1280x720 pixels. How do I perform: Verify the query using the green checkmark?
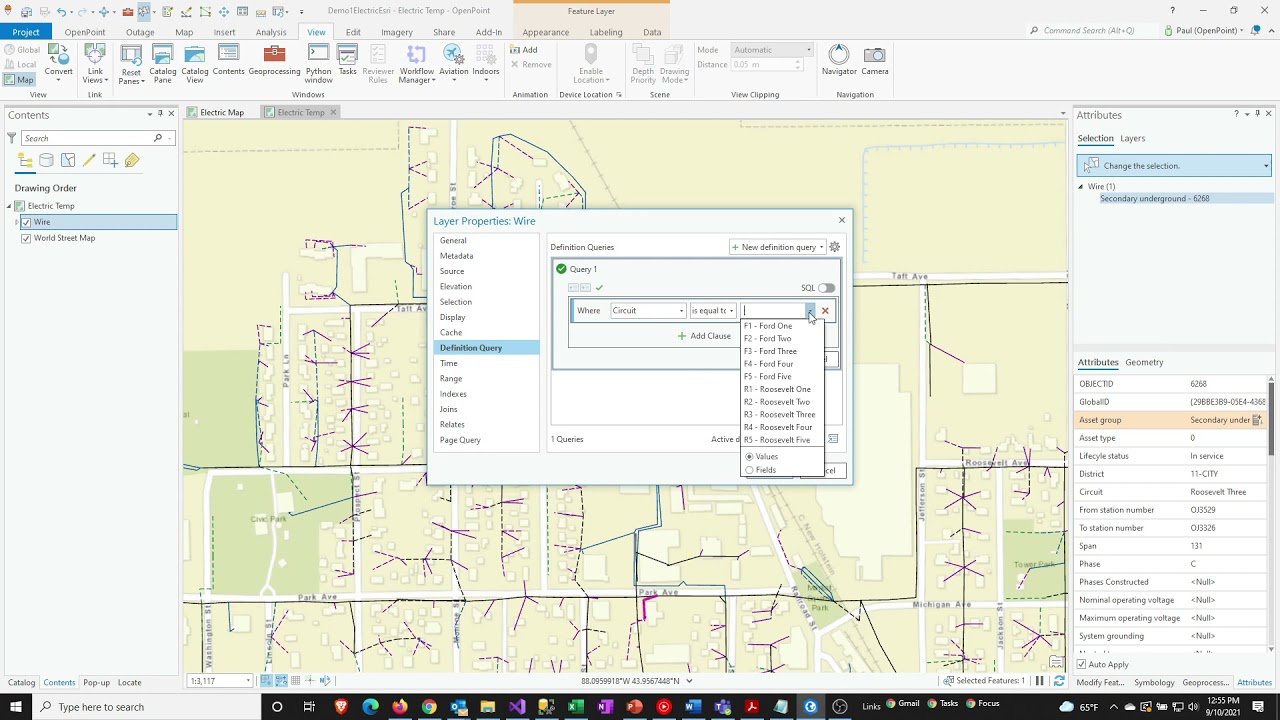coord(599,288)
